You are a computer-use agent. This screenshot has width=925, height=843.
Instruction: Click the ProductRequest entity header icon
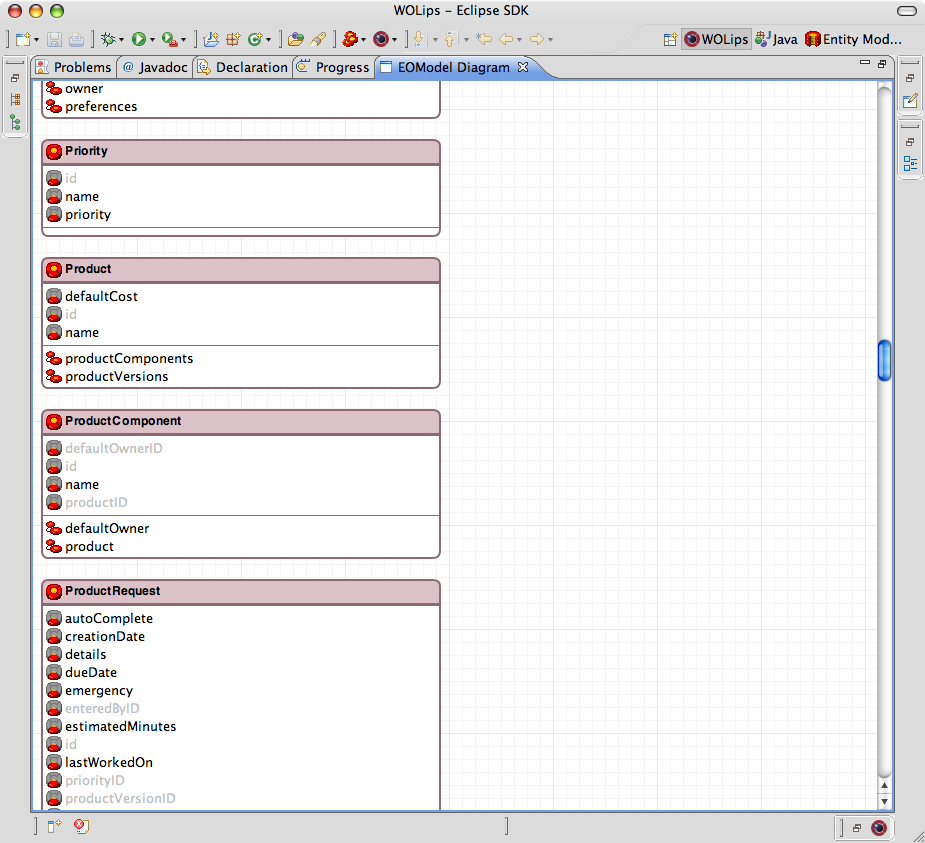[54, 591]
